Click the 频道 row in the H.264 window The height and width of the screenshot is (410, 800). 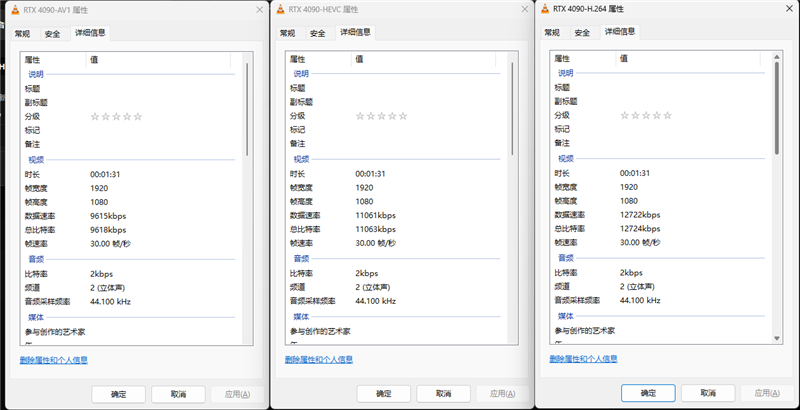click(662, 286)
